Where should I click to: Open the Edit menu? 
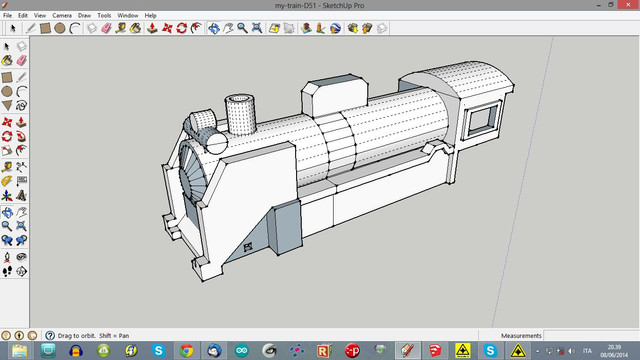click(x=23, y=16)
